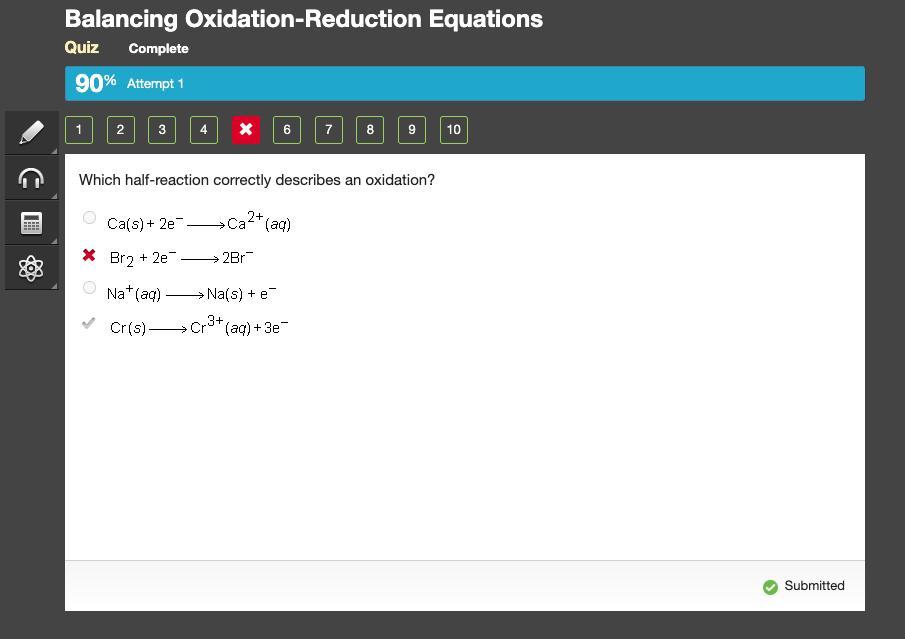Open the headphones audio tool

point(31,178)
